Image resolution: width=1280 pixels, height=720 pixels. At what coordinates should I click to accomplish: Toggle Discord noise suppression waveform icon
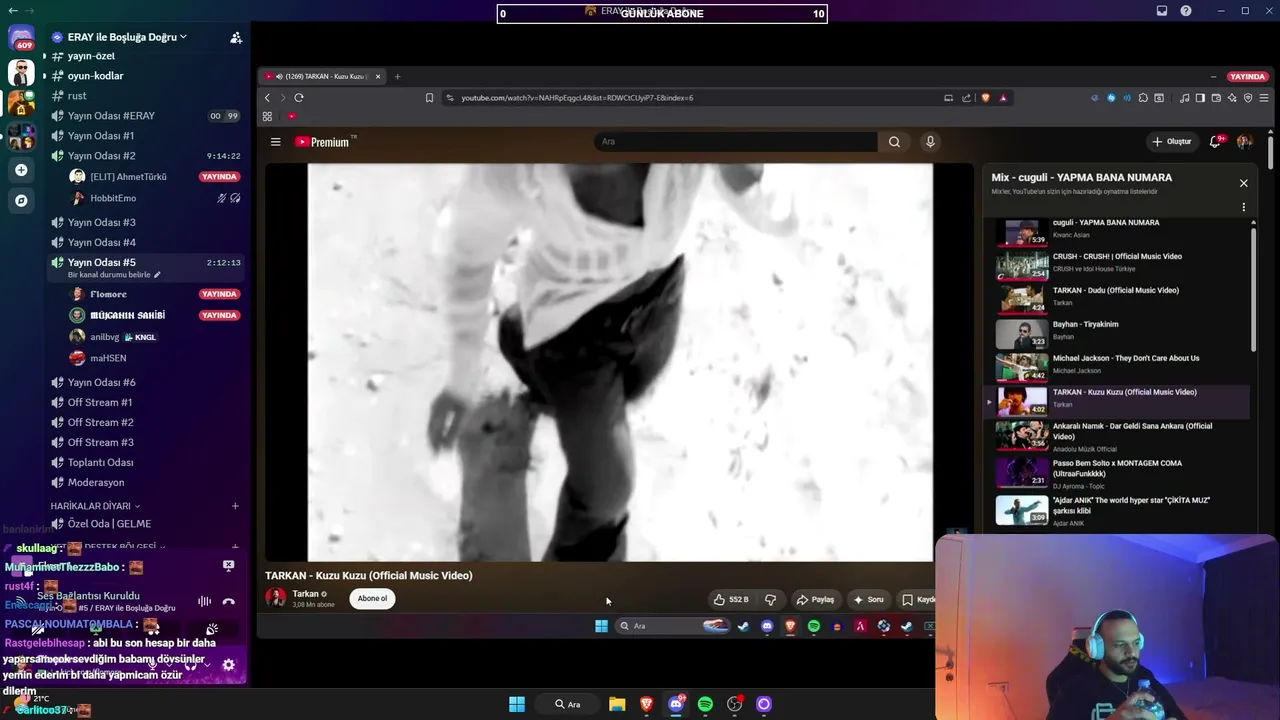[205, 601]
